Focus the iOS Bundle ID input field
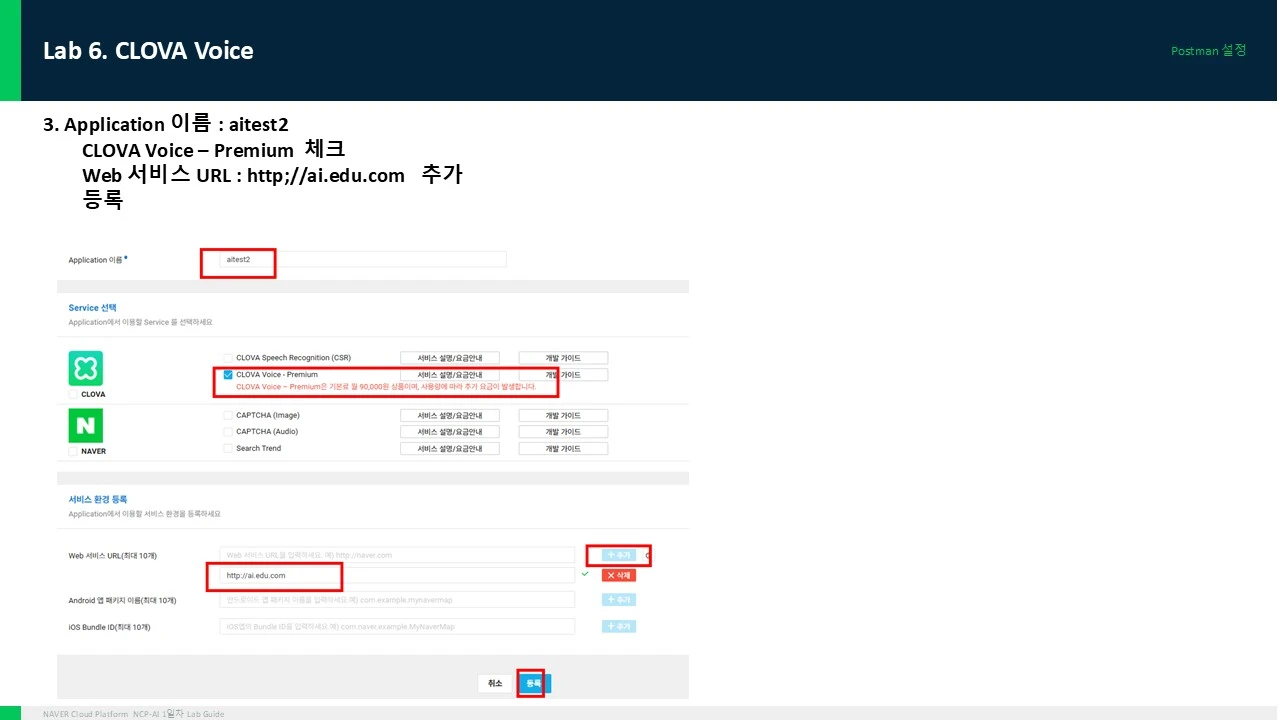Image resolution: width=1280 pixels, height=720 pixels. 397,627
